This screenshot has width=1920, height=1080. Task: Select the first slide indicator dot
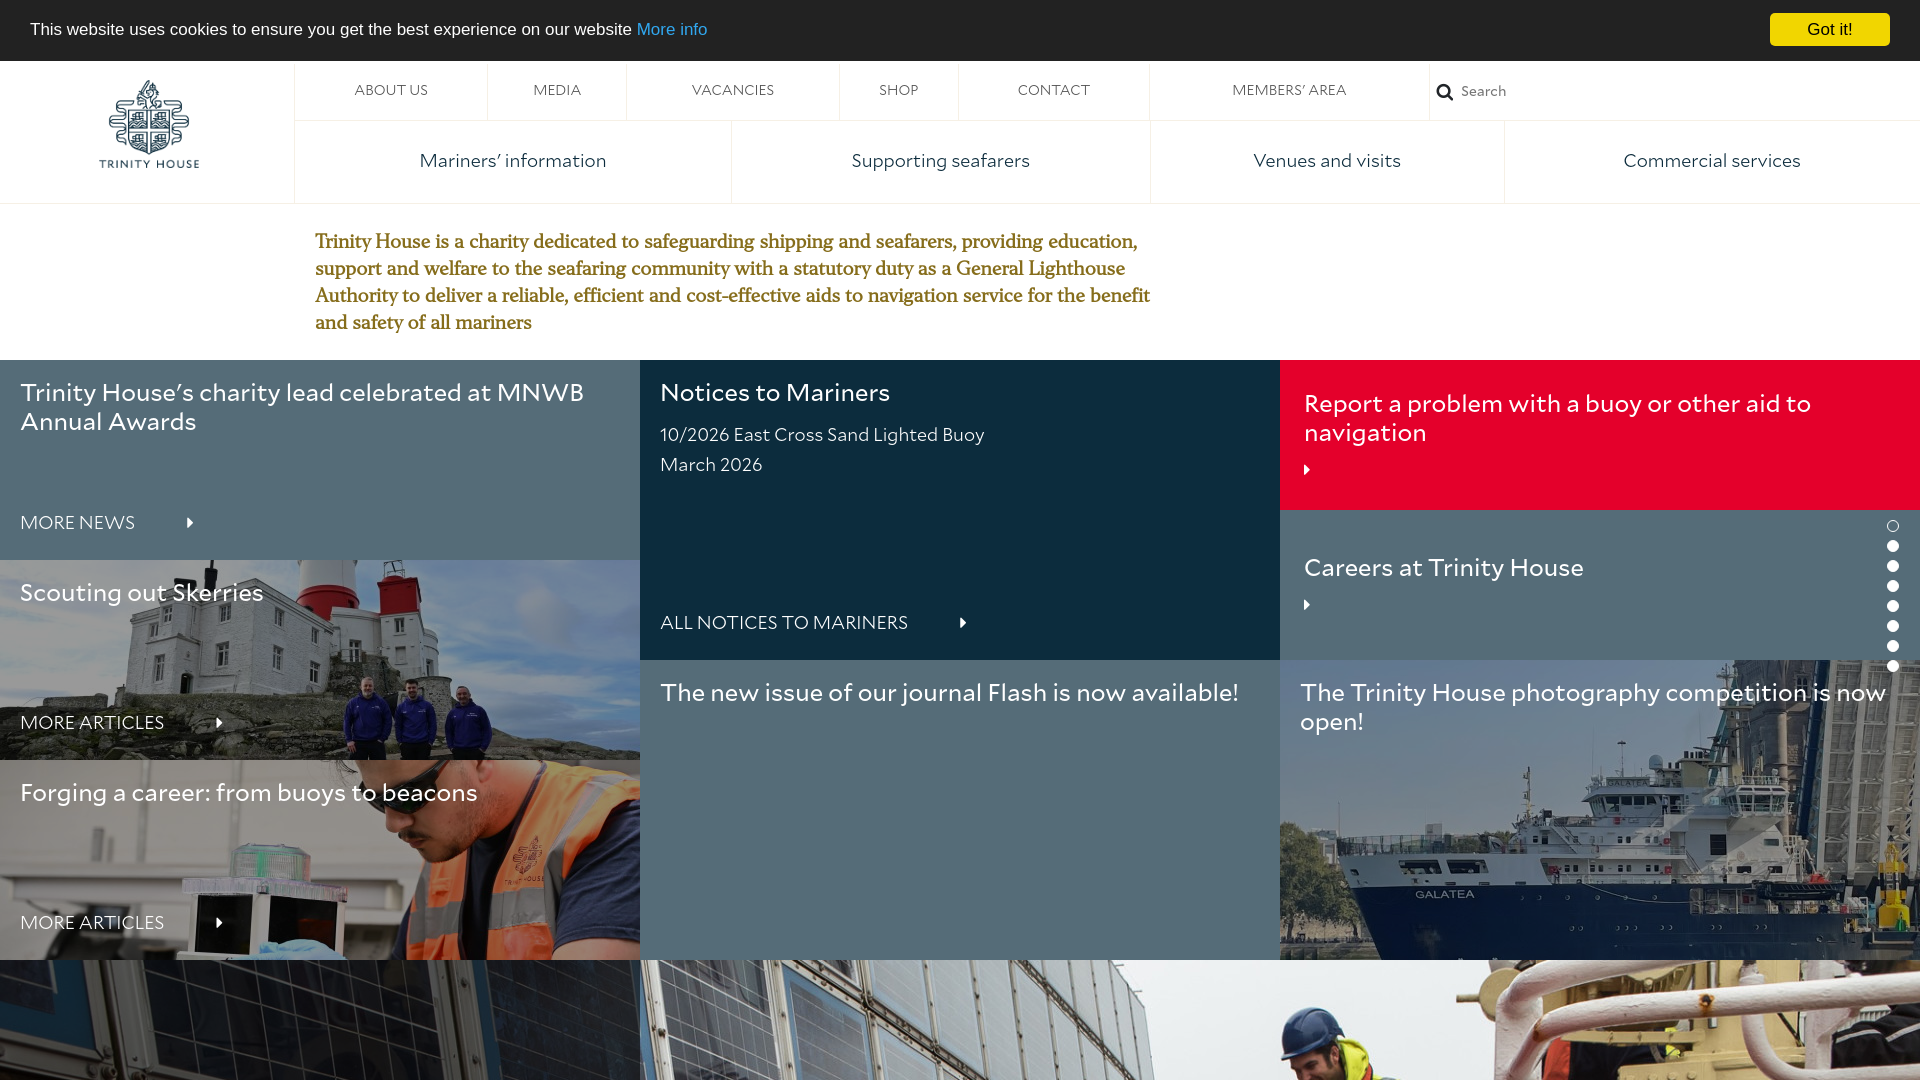tap(1893, 526)
